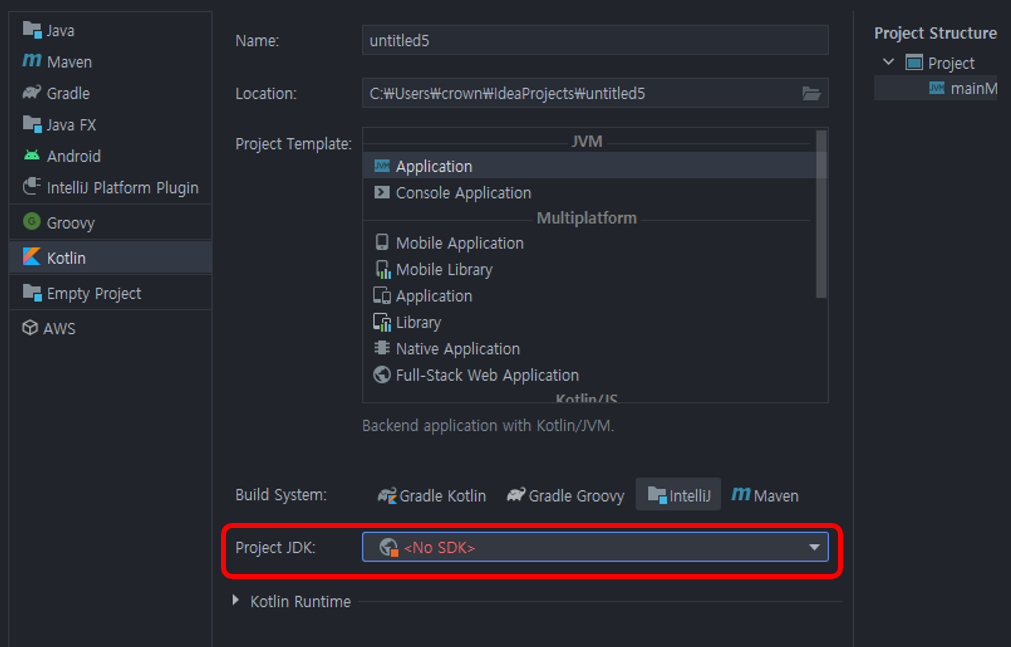Expand the Kotlin Runtime section
The width and height of the screenshot is (1011, 647).
tap(236, 601)
